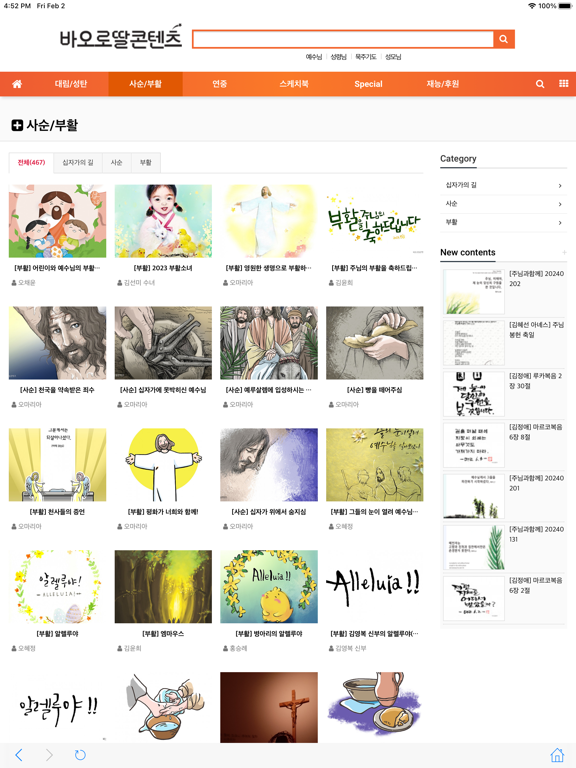Open the 2023 부활소녀 thumbnail
This screenshot has height=768, width=576.
coord(163,221)
